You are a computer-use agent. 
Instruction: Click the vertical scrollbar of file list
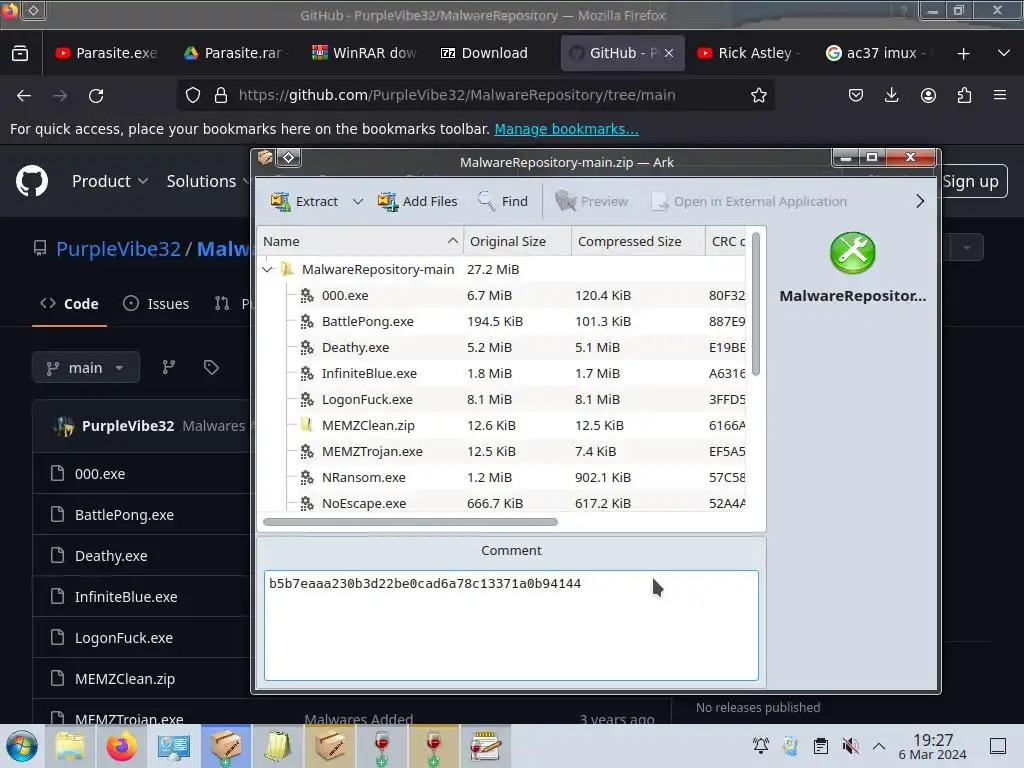pyautogui.click(x=756, y=304)
